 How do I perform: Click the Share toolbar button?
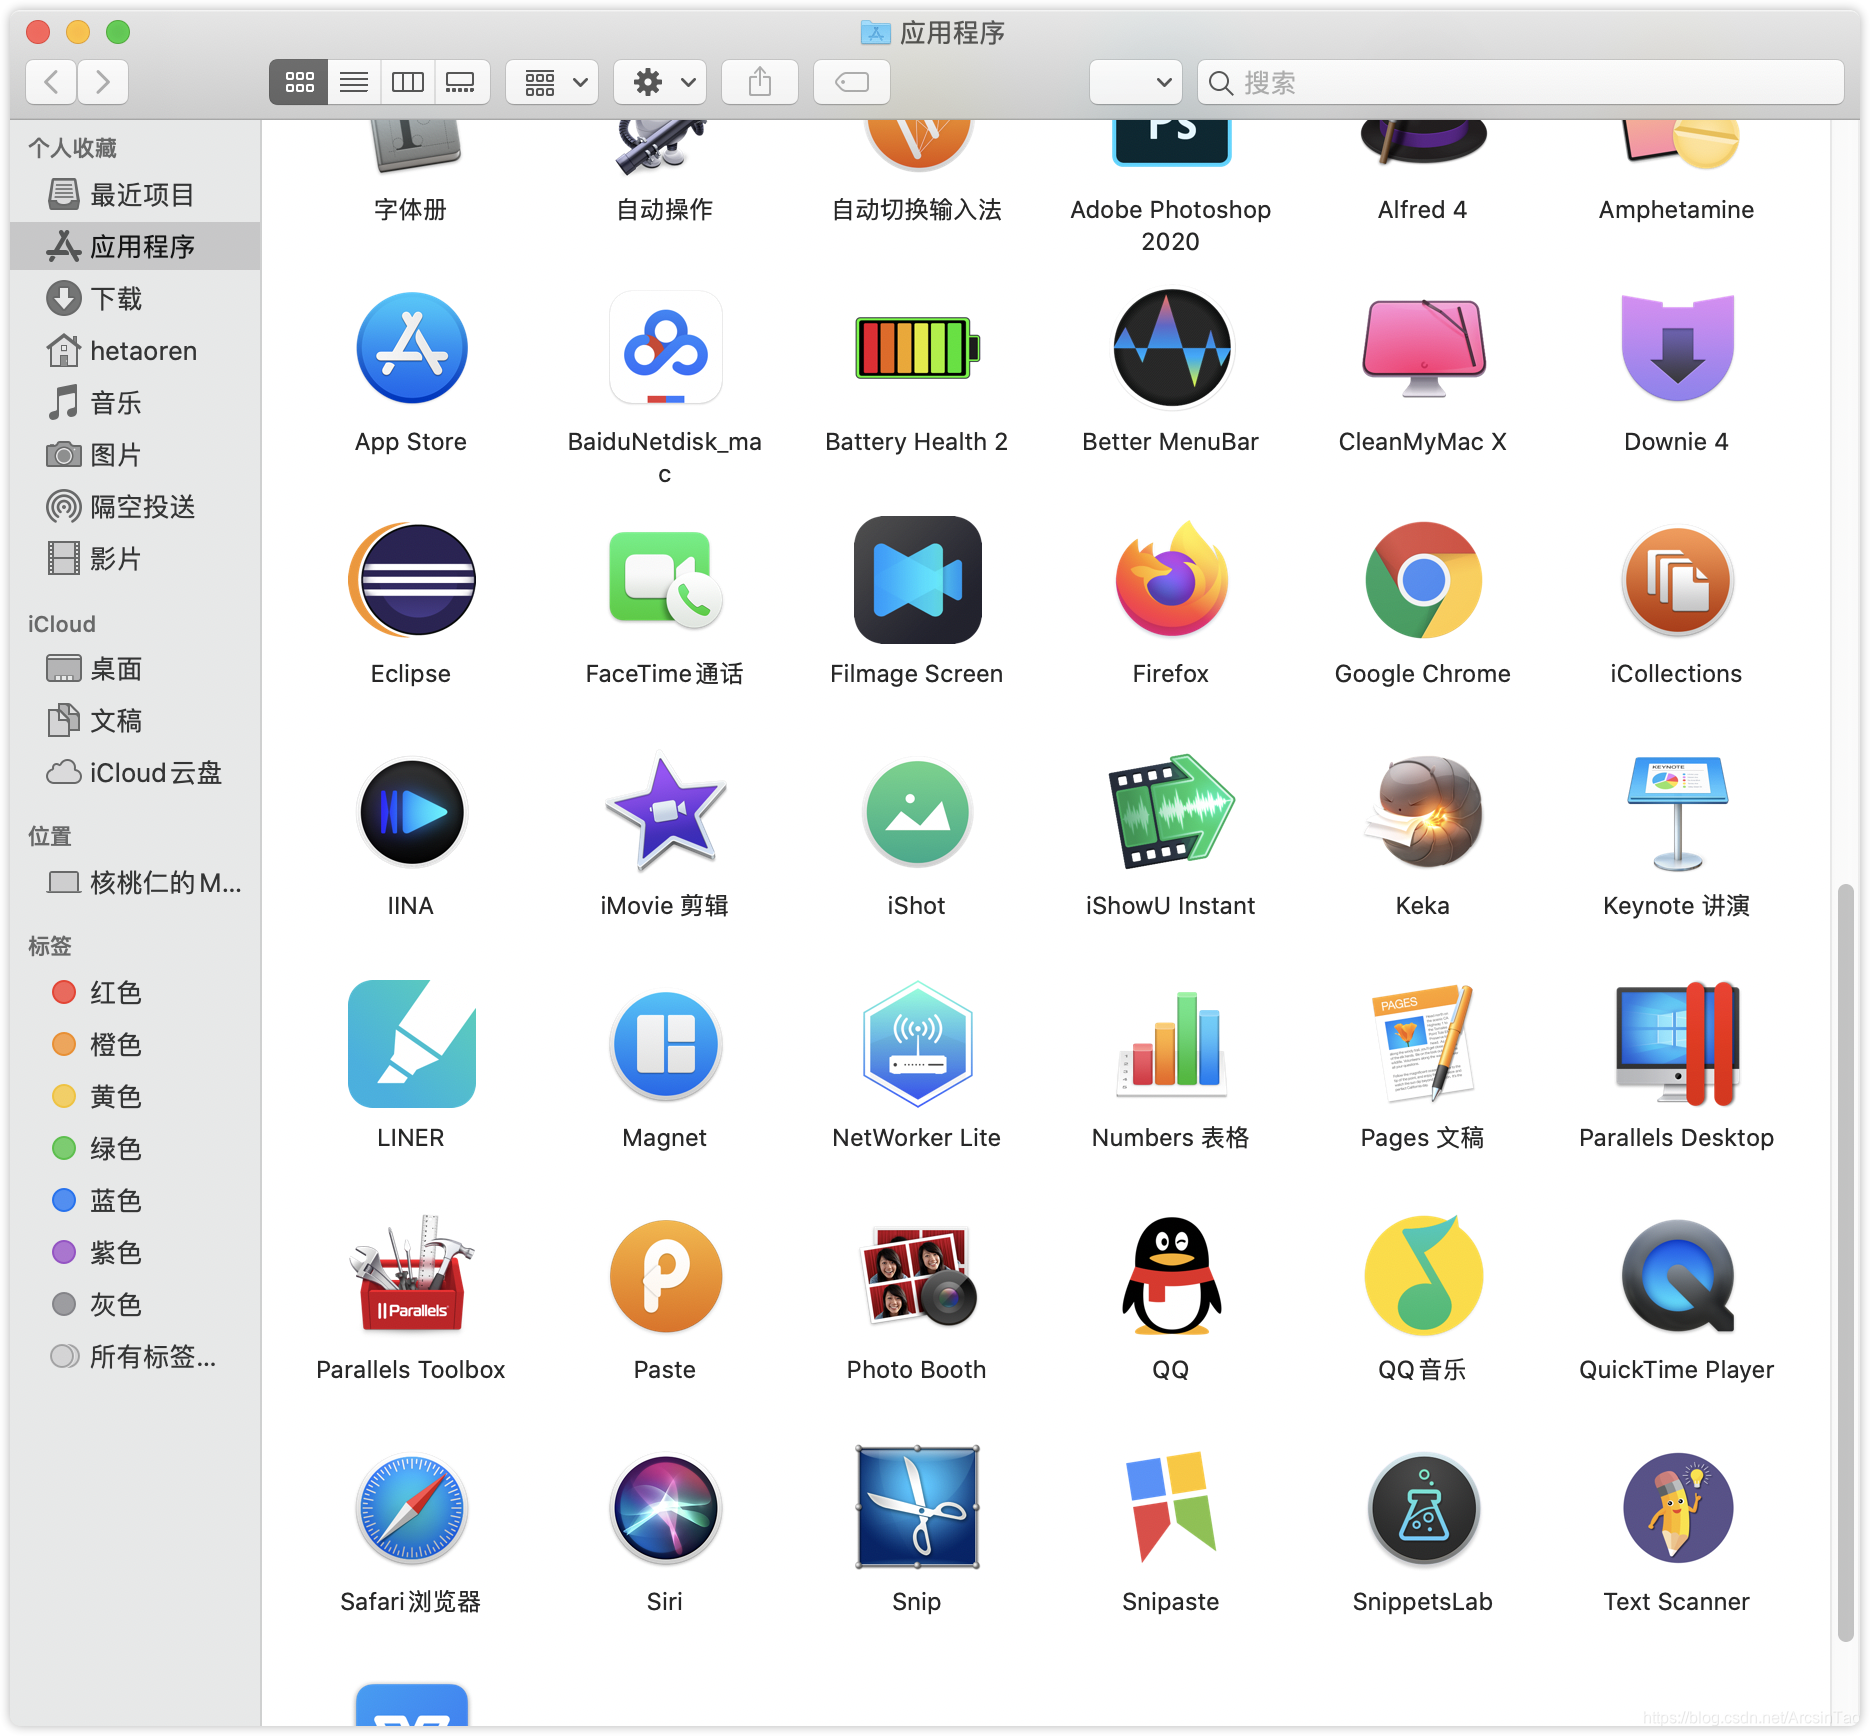click(760, 82)
